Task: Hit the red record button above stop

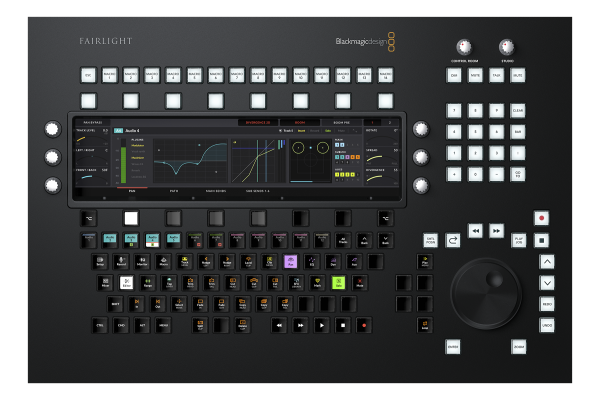Action: pos(541,218)
